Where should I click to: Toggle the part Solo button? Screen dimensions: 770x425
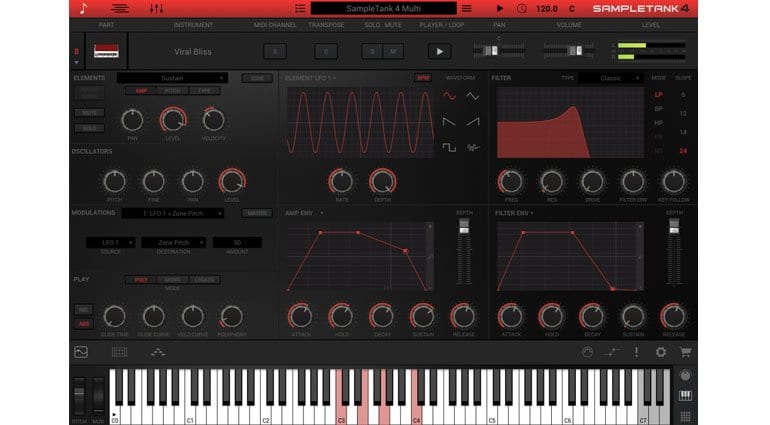(372, 51)
